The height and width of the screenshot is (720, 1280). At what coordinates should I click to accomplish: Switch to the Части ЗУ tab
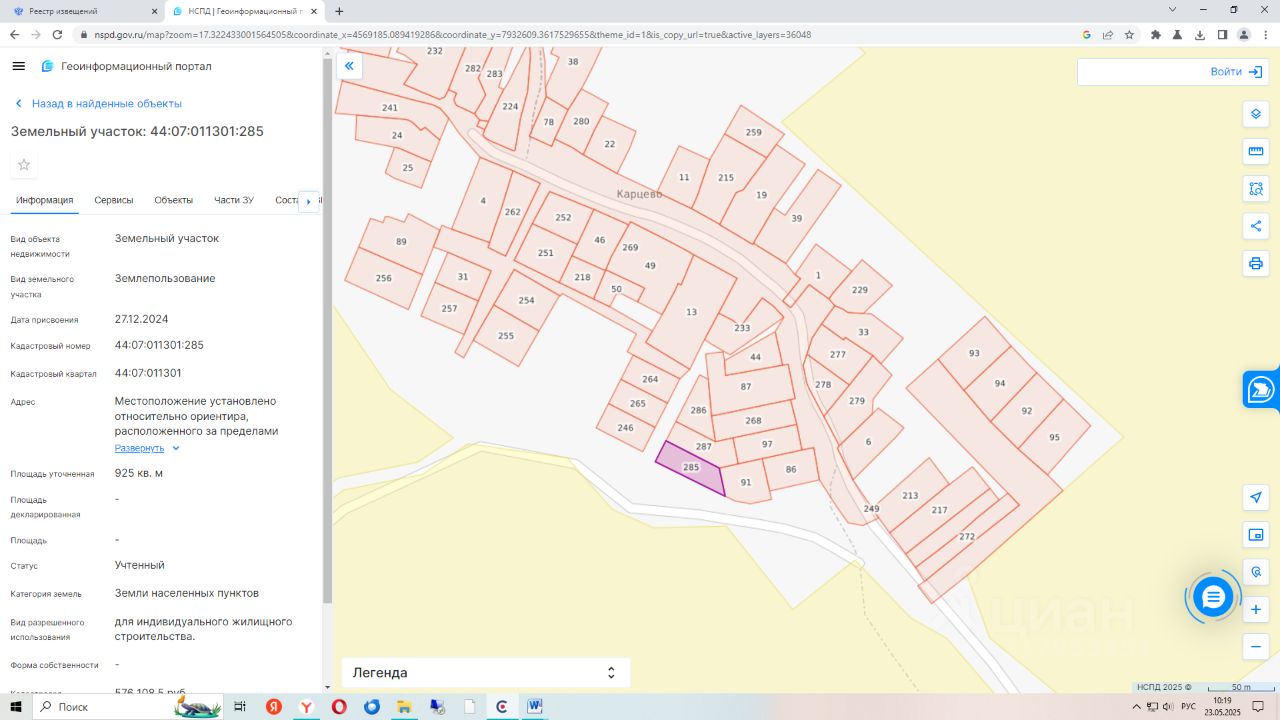(x=234, y=200)
